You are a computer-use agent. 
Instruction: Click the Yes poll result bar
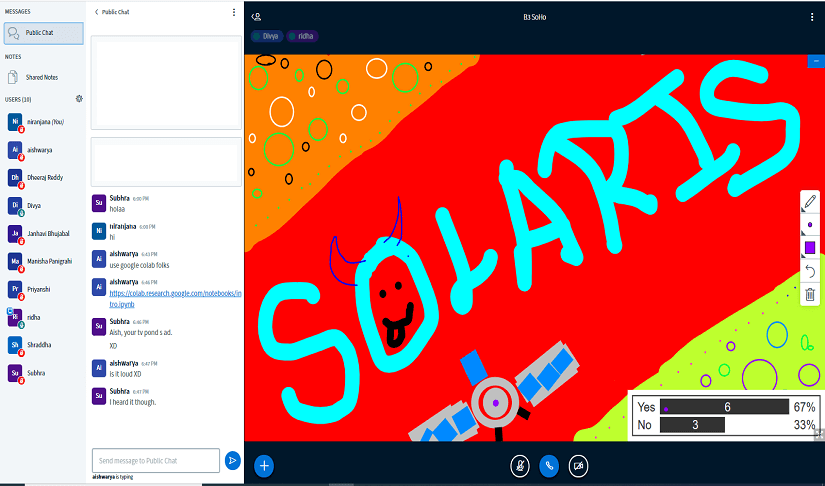click(724, 407)
